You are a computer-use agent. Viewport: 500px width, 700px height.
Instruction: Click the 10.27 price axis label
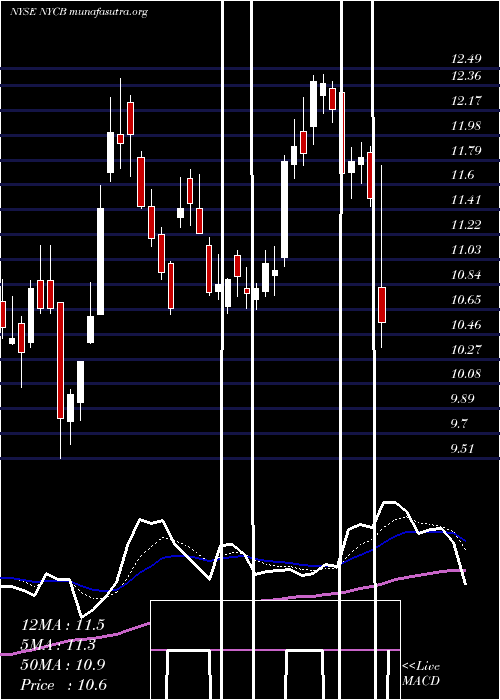point(466,349)
